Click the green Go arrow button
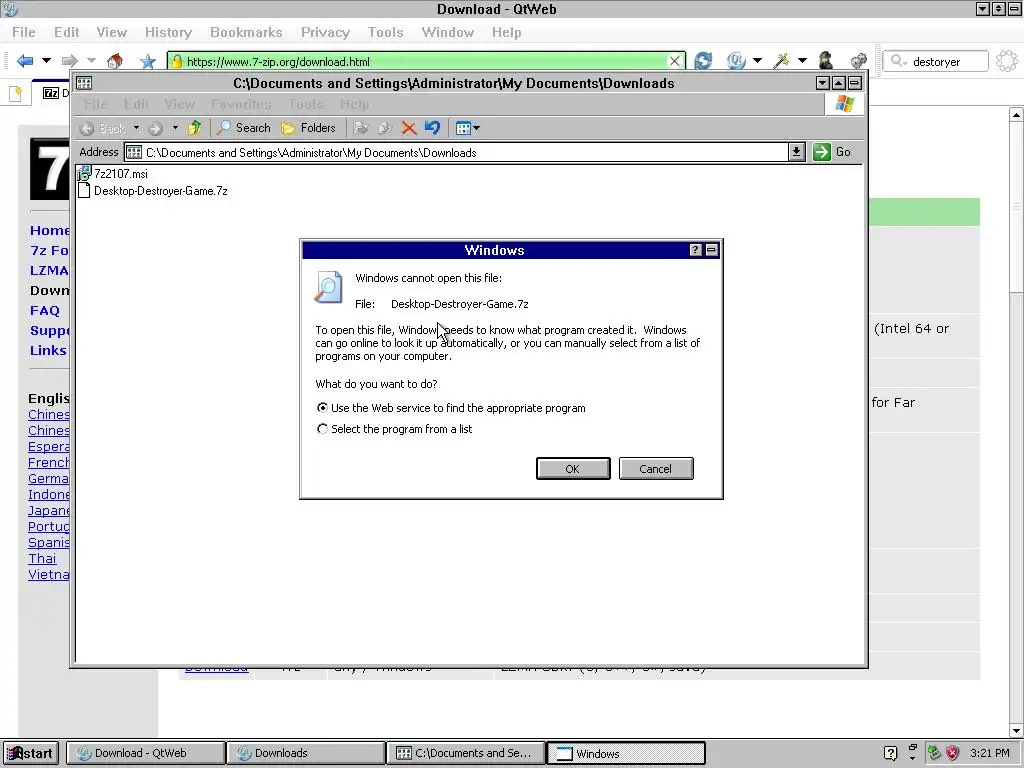Viewport: 1024px width, 768px height. coord(822,152)
